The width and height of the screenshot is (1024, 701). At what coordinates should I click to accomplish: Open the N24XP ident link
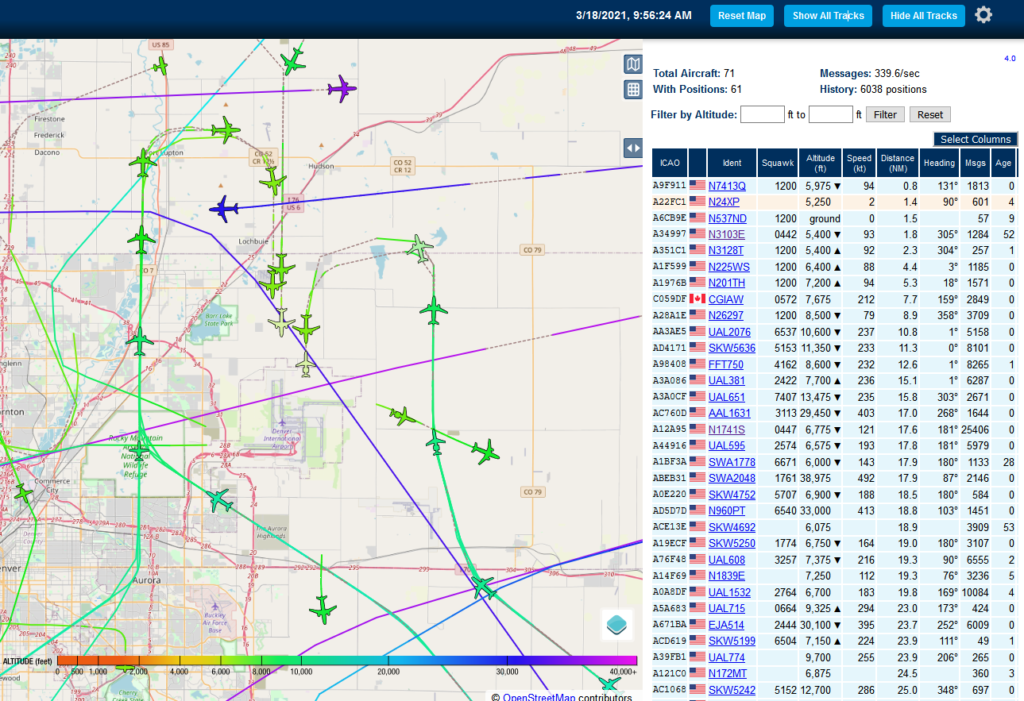coord(724,203)
